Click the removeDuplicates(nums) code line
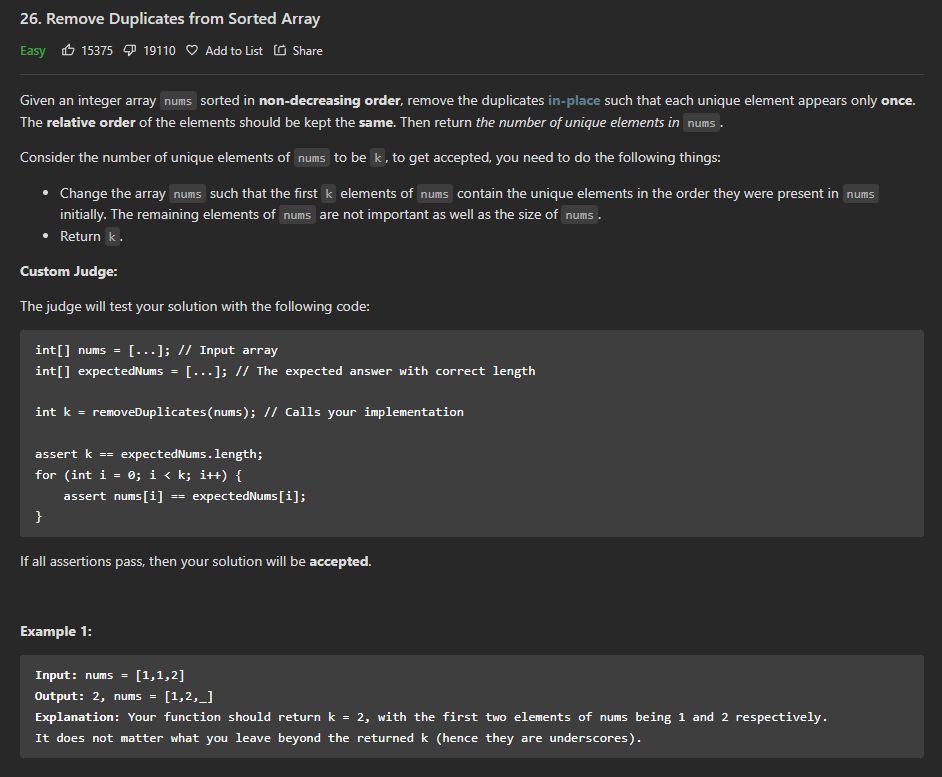 pyautogui.click(x=249, y=412)
